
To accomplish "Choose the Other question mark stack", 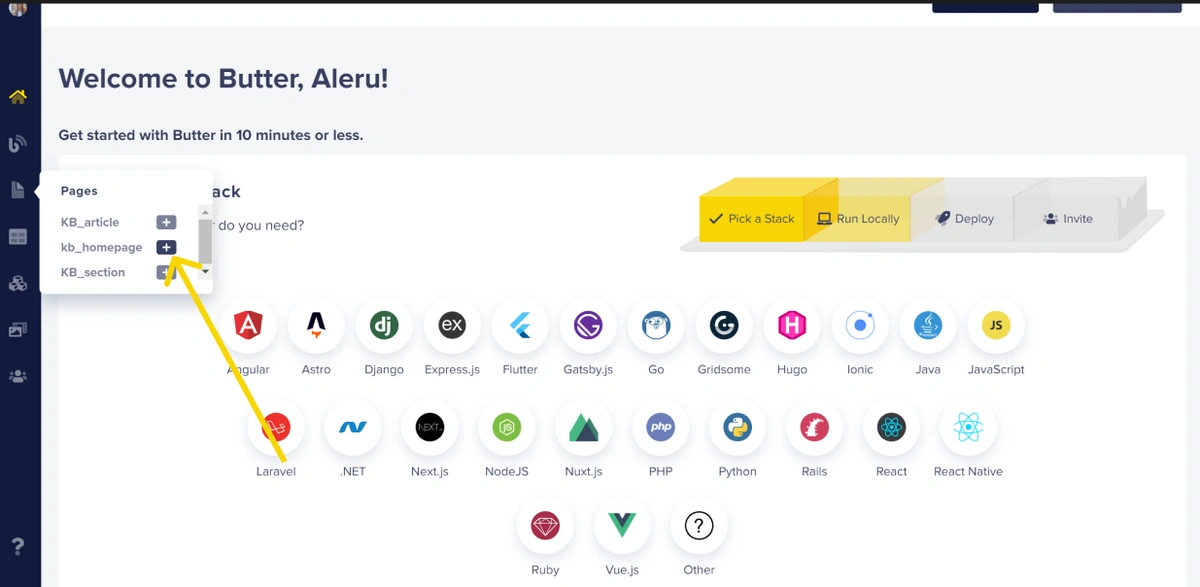I will coord(699,526).
